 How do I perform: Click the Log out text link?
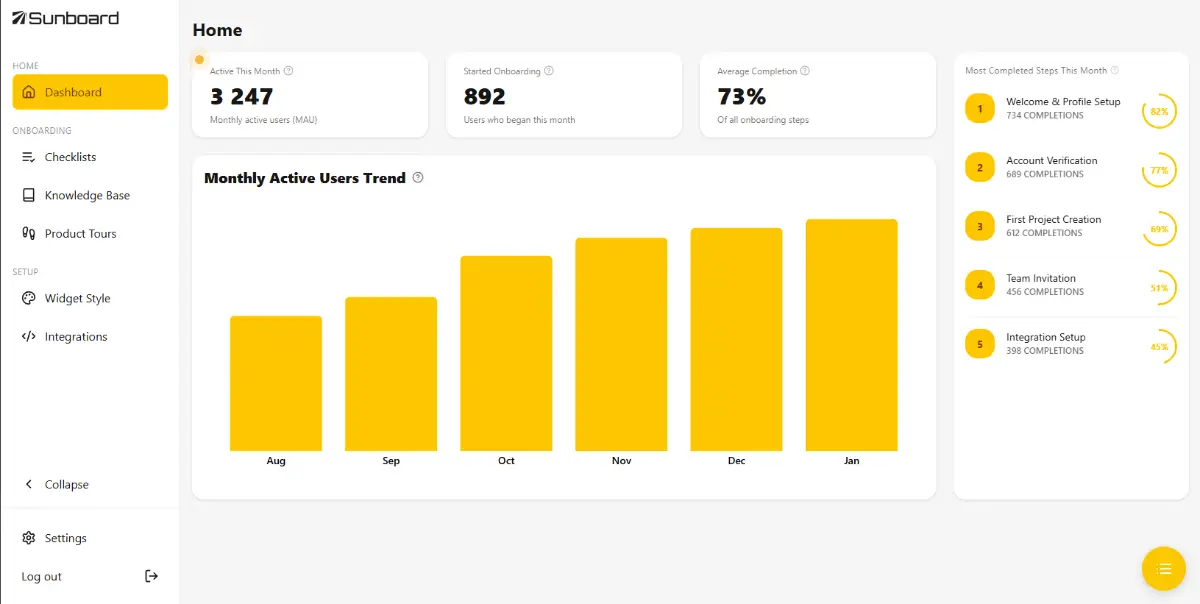pyautogui.click(x=41, y=577)
